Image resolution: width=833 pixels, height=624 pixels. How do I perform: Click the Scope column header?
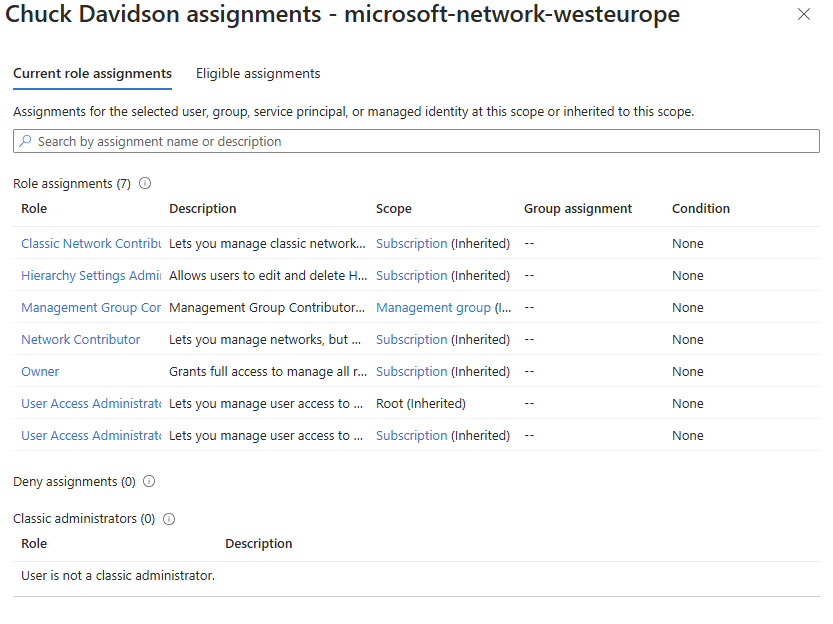394,209
